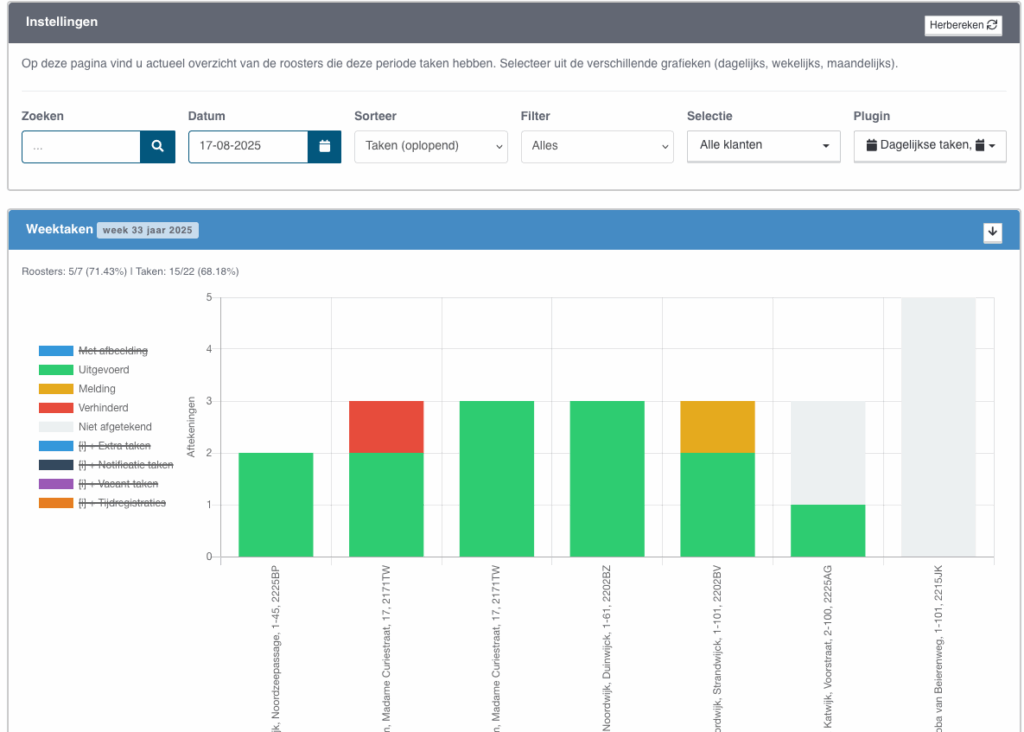Click the Weektaken panel header title
Viewport: 1024px width, 732px height.
[58, 230]
